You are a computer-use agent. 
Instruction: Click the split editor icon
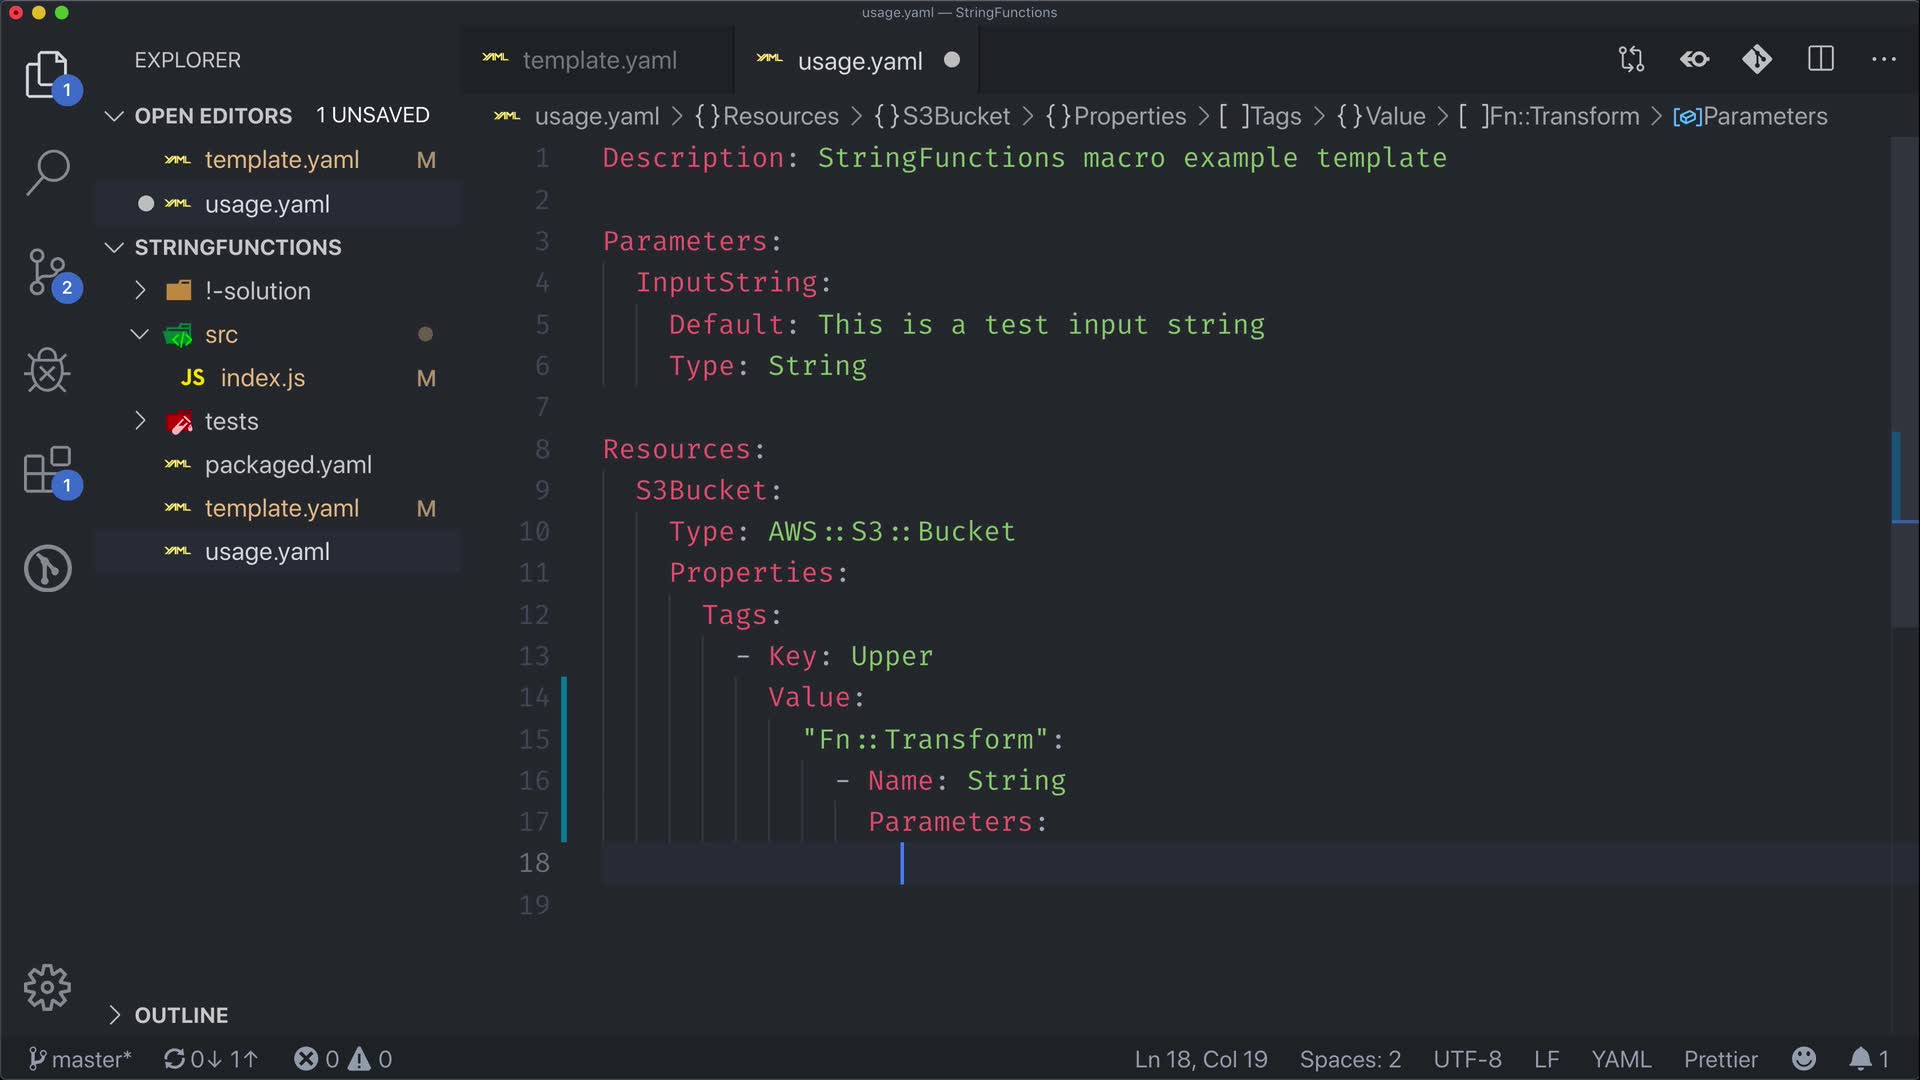click(x=1821, y=60)
